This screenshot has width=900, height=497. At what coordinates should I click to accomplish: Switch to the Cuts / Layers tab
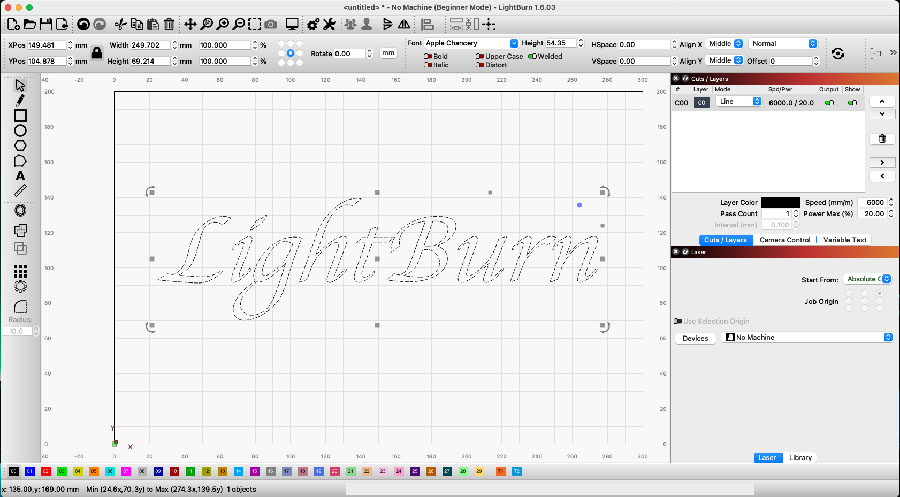point(726,240)
